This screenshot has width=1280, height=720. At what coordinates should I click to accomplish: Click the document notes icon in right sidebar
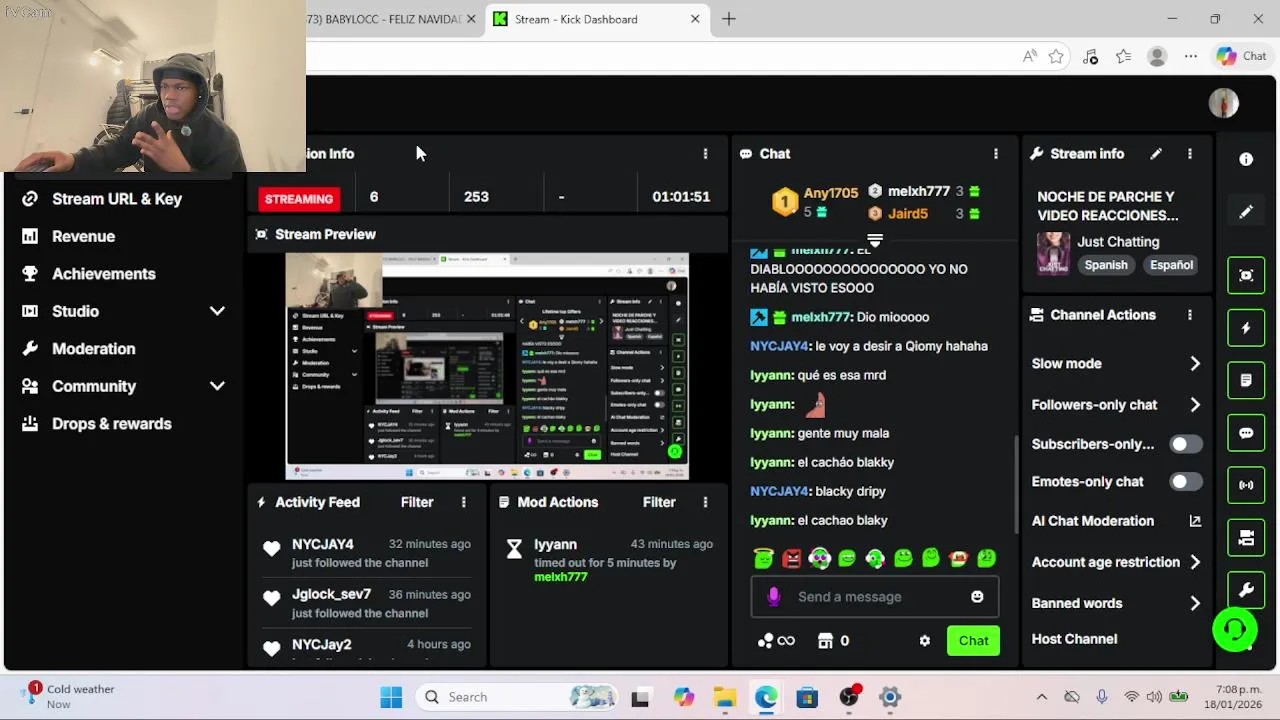point(1246,380)
